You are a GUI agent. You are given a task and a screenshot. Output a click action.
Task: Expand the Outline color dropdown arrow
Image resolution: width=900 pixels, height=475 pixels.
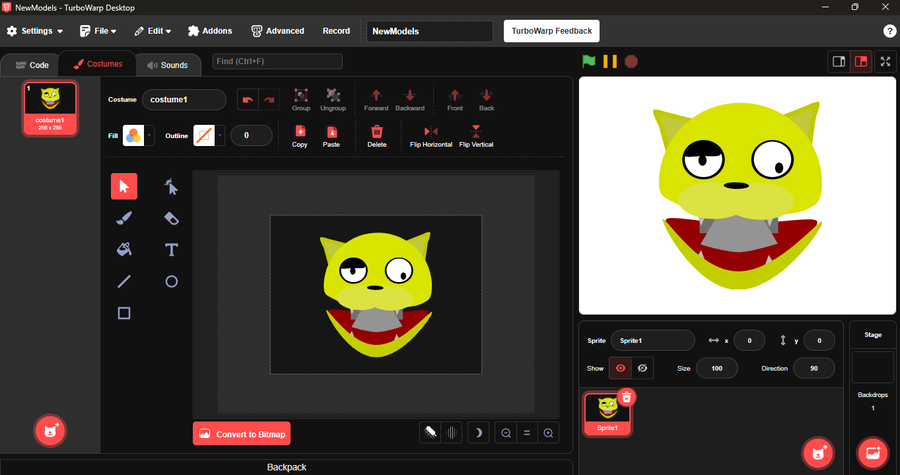coord(220,136)
